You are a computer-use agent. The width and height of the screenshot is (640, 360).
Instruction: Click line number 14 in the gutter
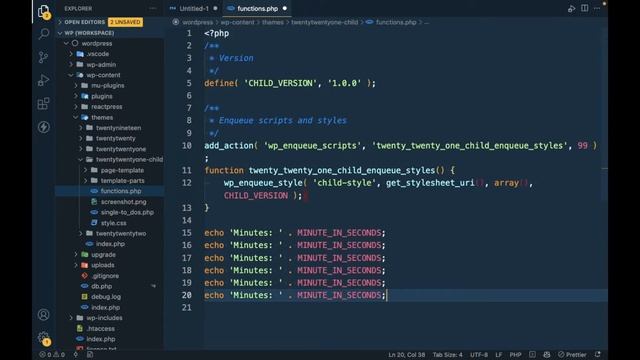tap(187, 220)
